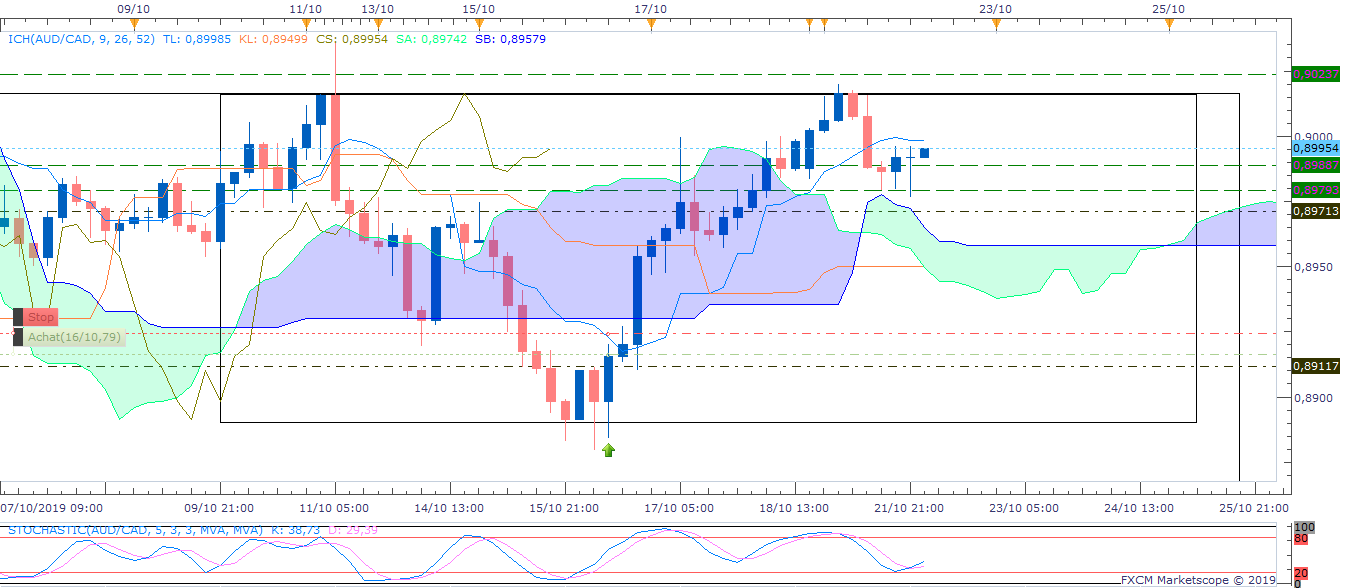Click the Stop order label

pos(40,317)
